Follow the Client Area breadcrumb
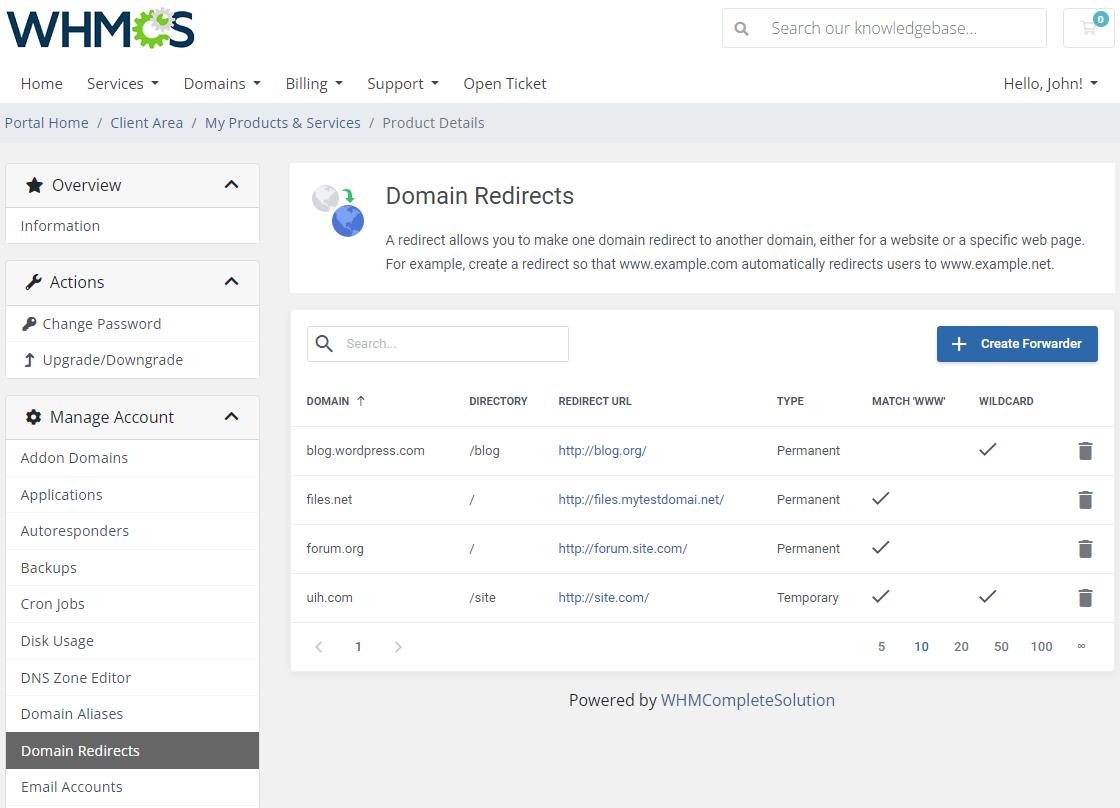 [146, 123]
